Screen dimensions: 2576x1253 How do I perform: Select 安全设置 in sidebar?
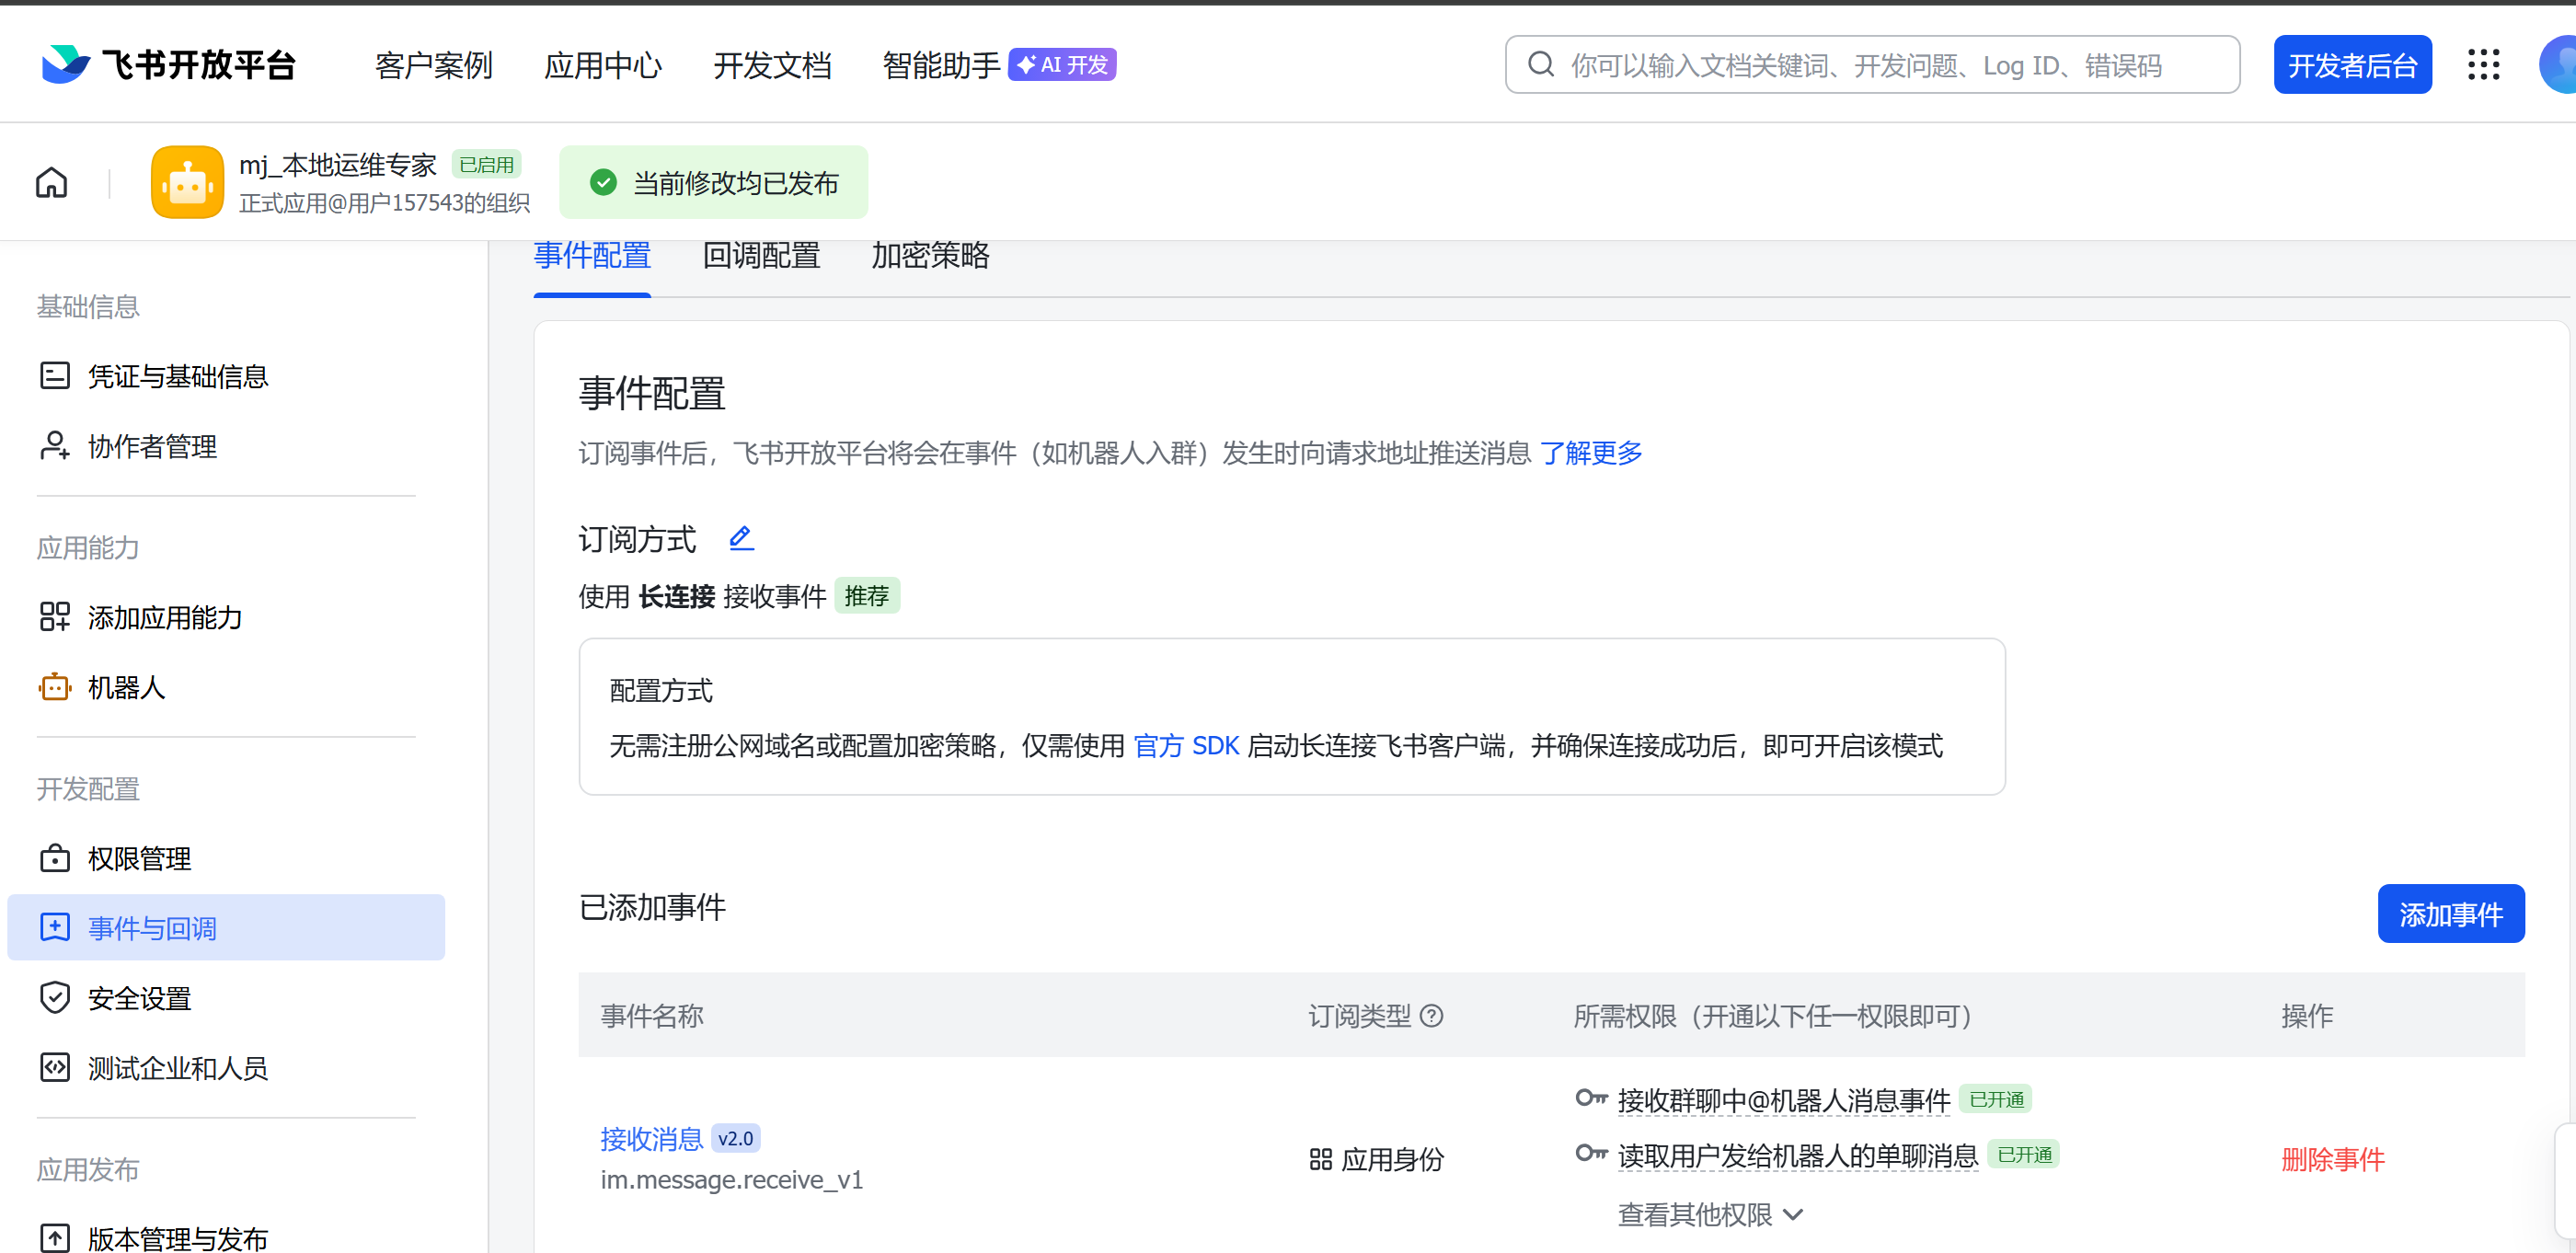(x=226, y=998)
